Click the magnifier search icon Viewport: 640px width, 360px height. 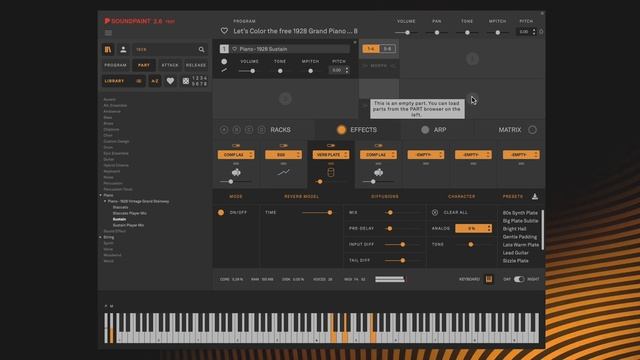pos(201,49)
